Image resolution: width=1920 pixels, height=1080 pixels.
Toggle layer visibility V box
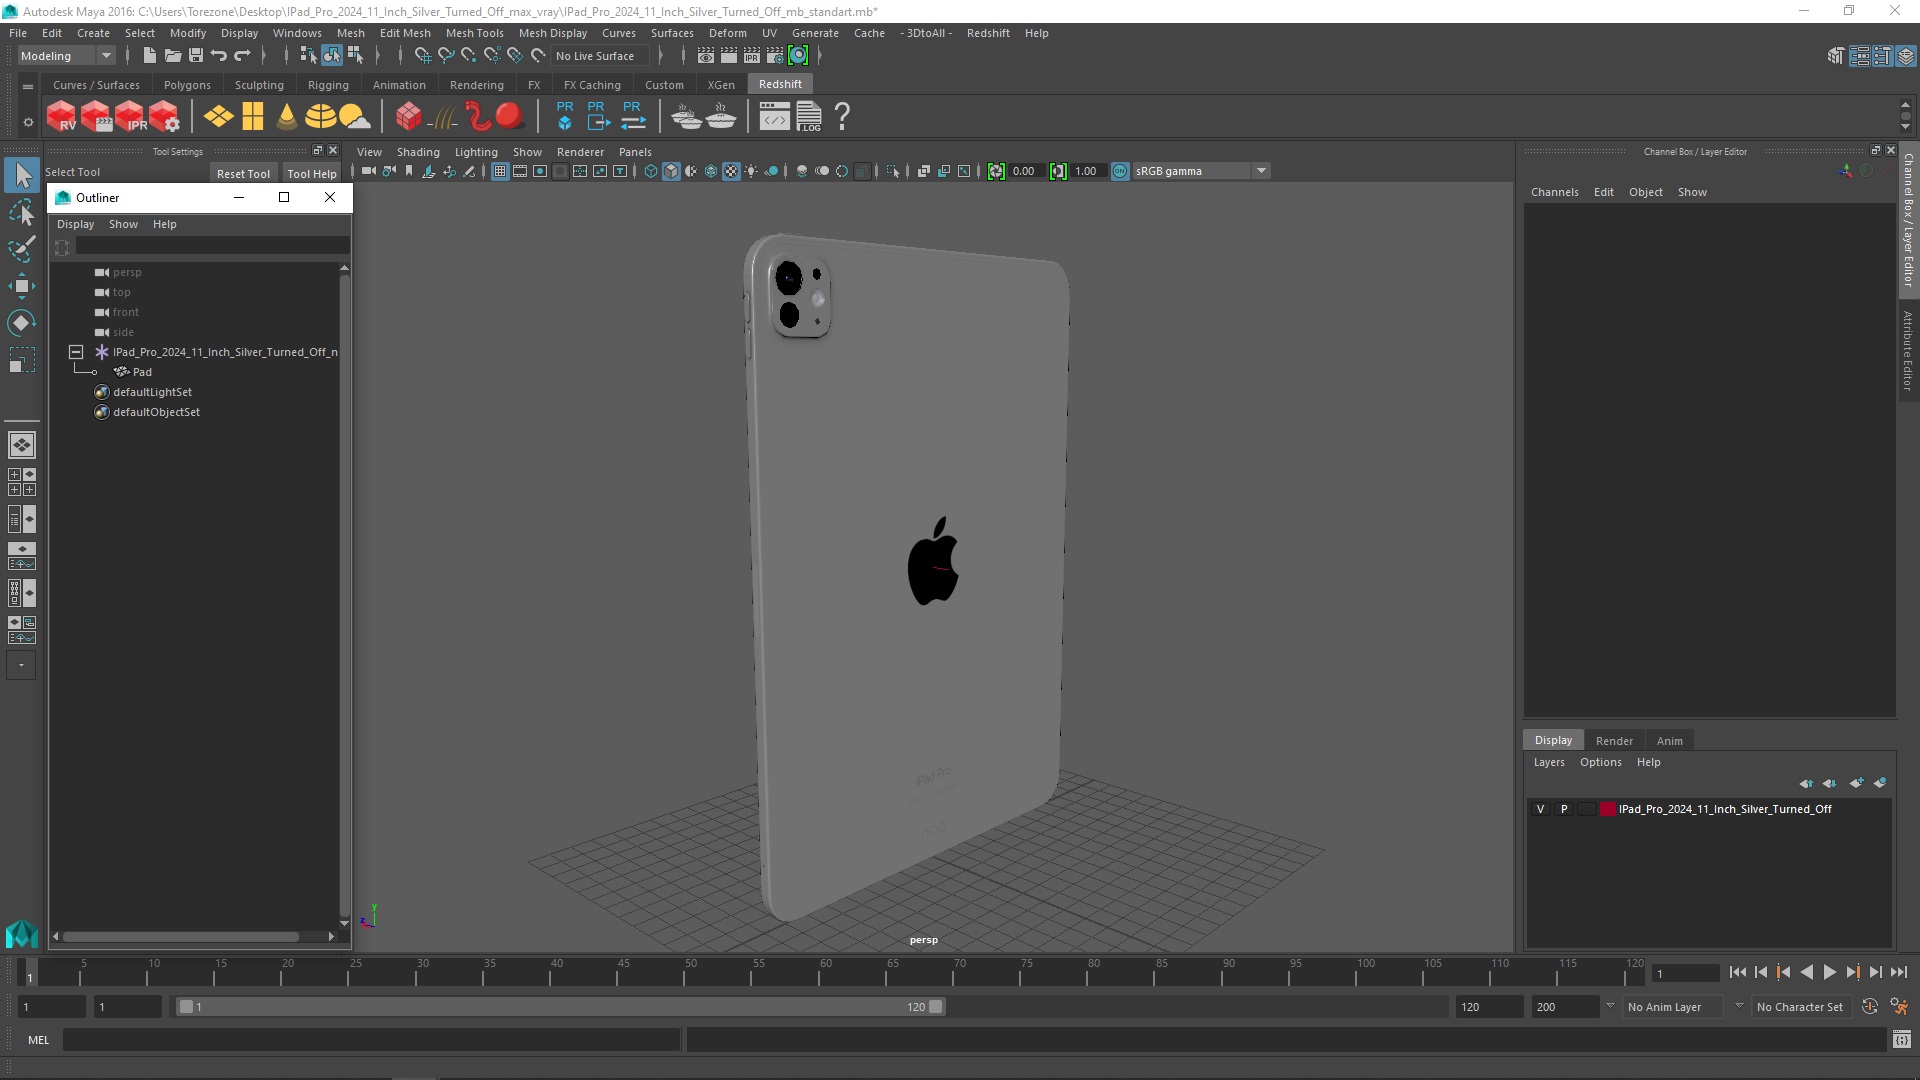[x=1541, y=809]
